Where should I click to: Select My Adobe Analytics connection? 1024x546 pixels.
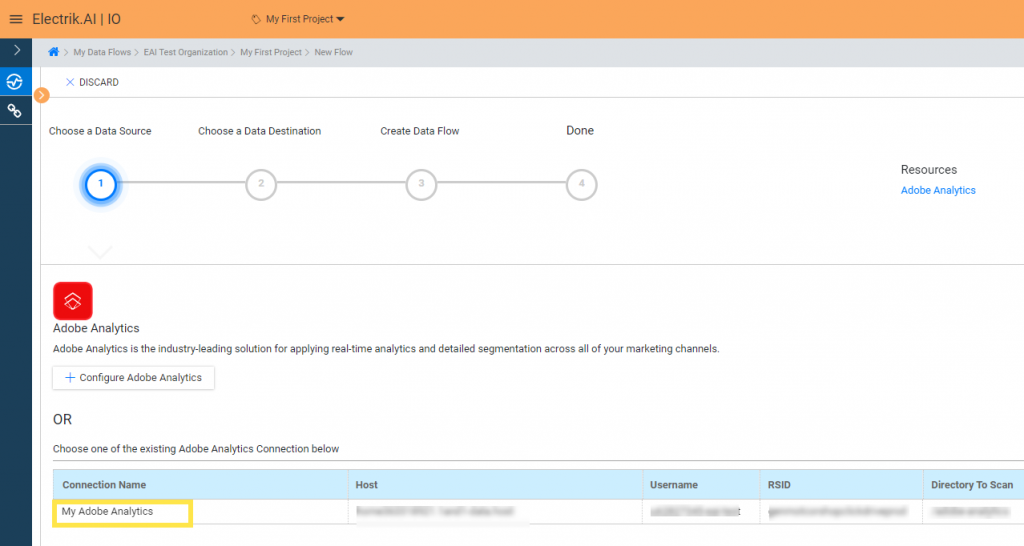click(x=107, y=511)
